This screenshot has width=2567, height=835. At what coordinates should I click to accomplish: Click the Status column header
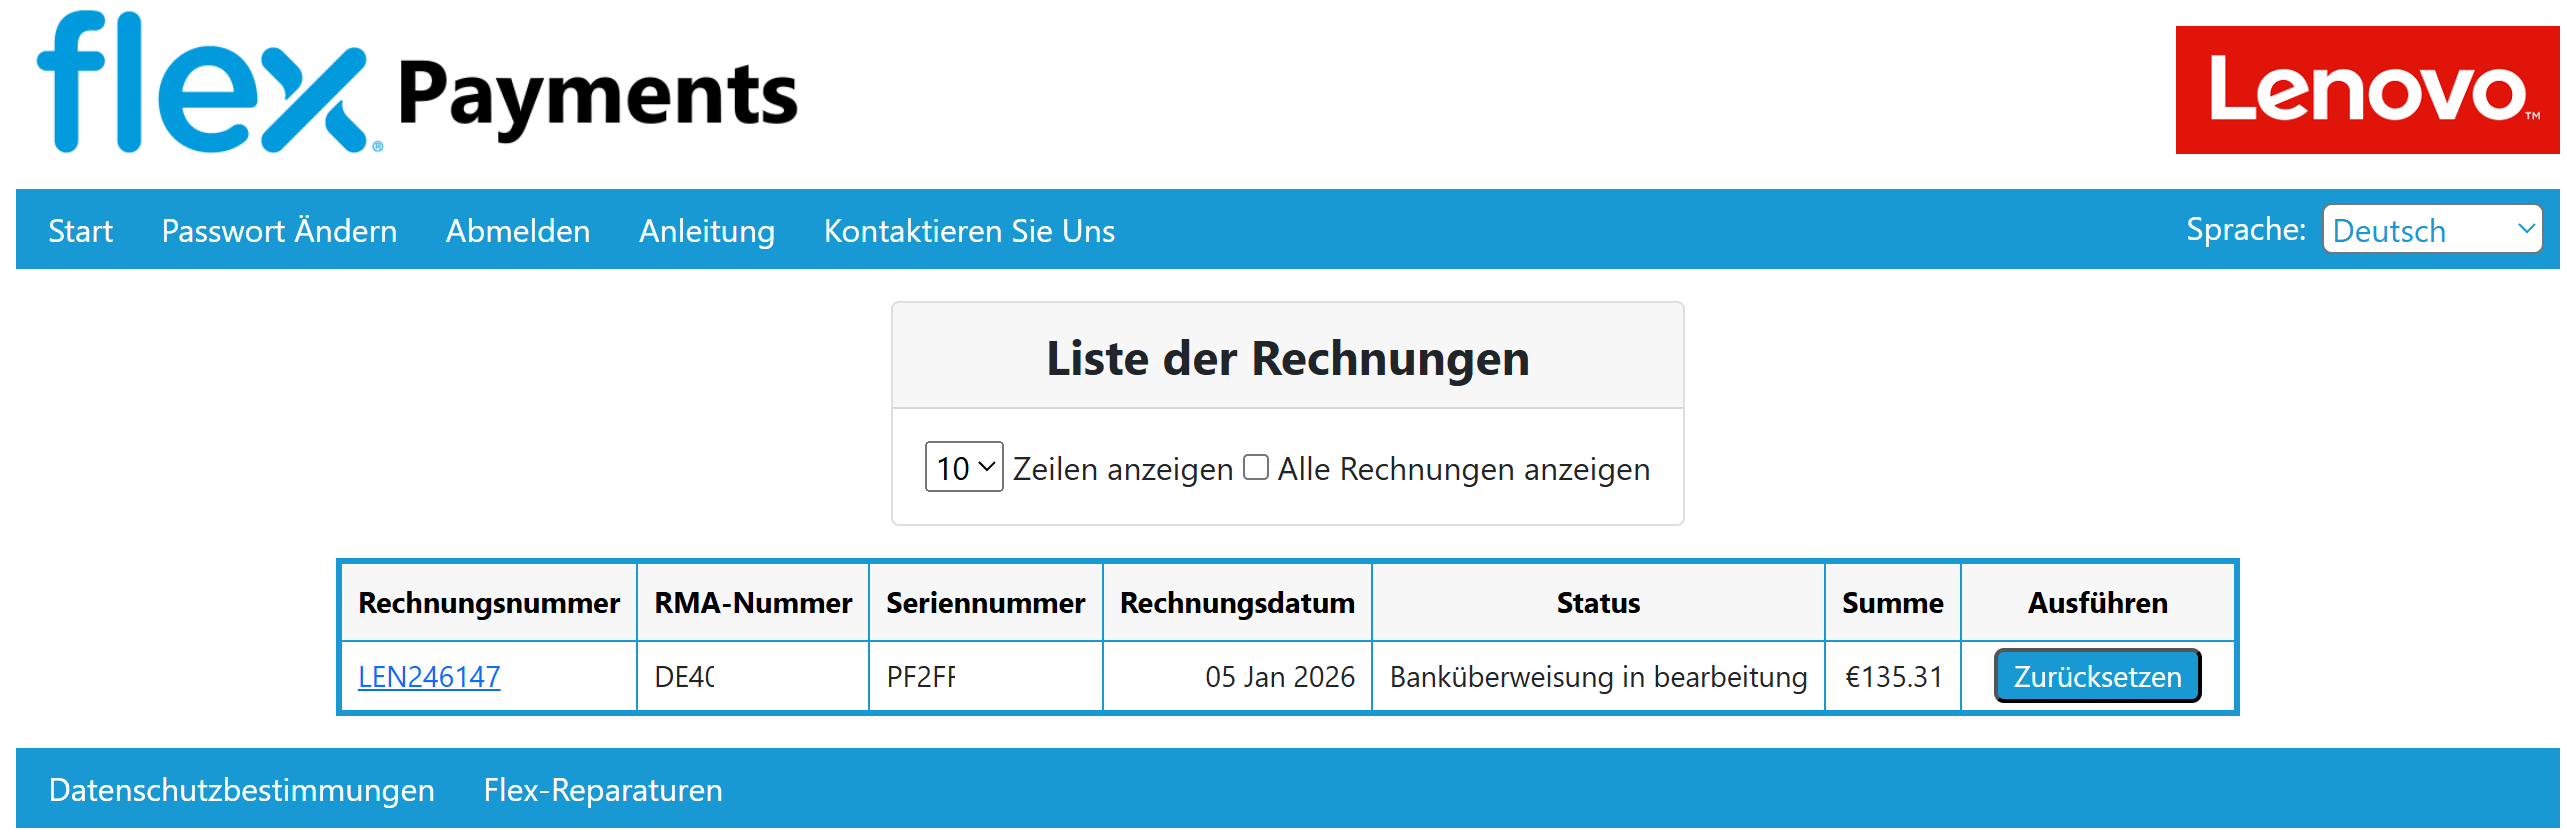tap(1597, 603)
